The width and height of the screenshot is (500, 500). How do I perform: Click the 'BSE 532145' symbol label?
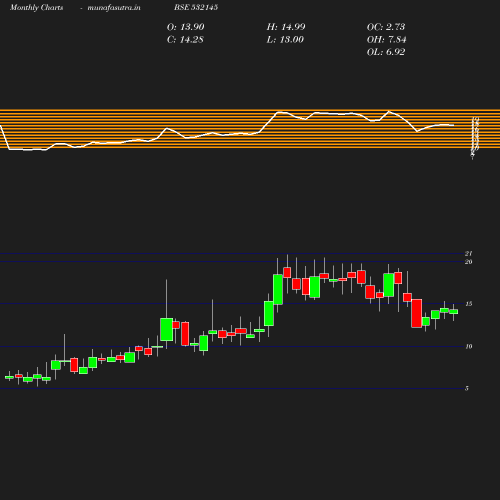[196, 7]
